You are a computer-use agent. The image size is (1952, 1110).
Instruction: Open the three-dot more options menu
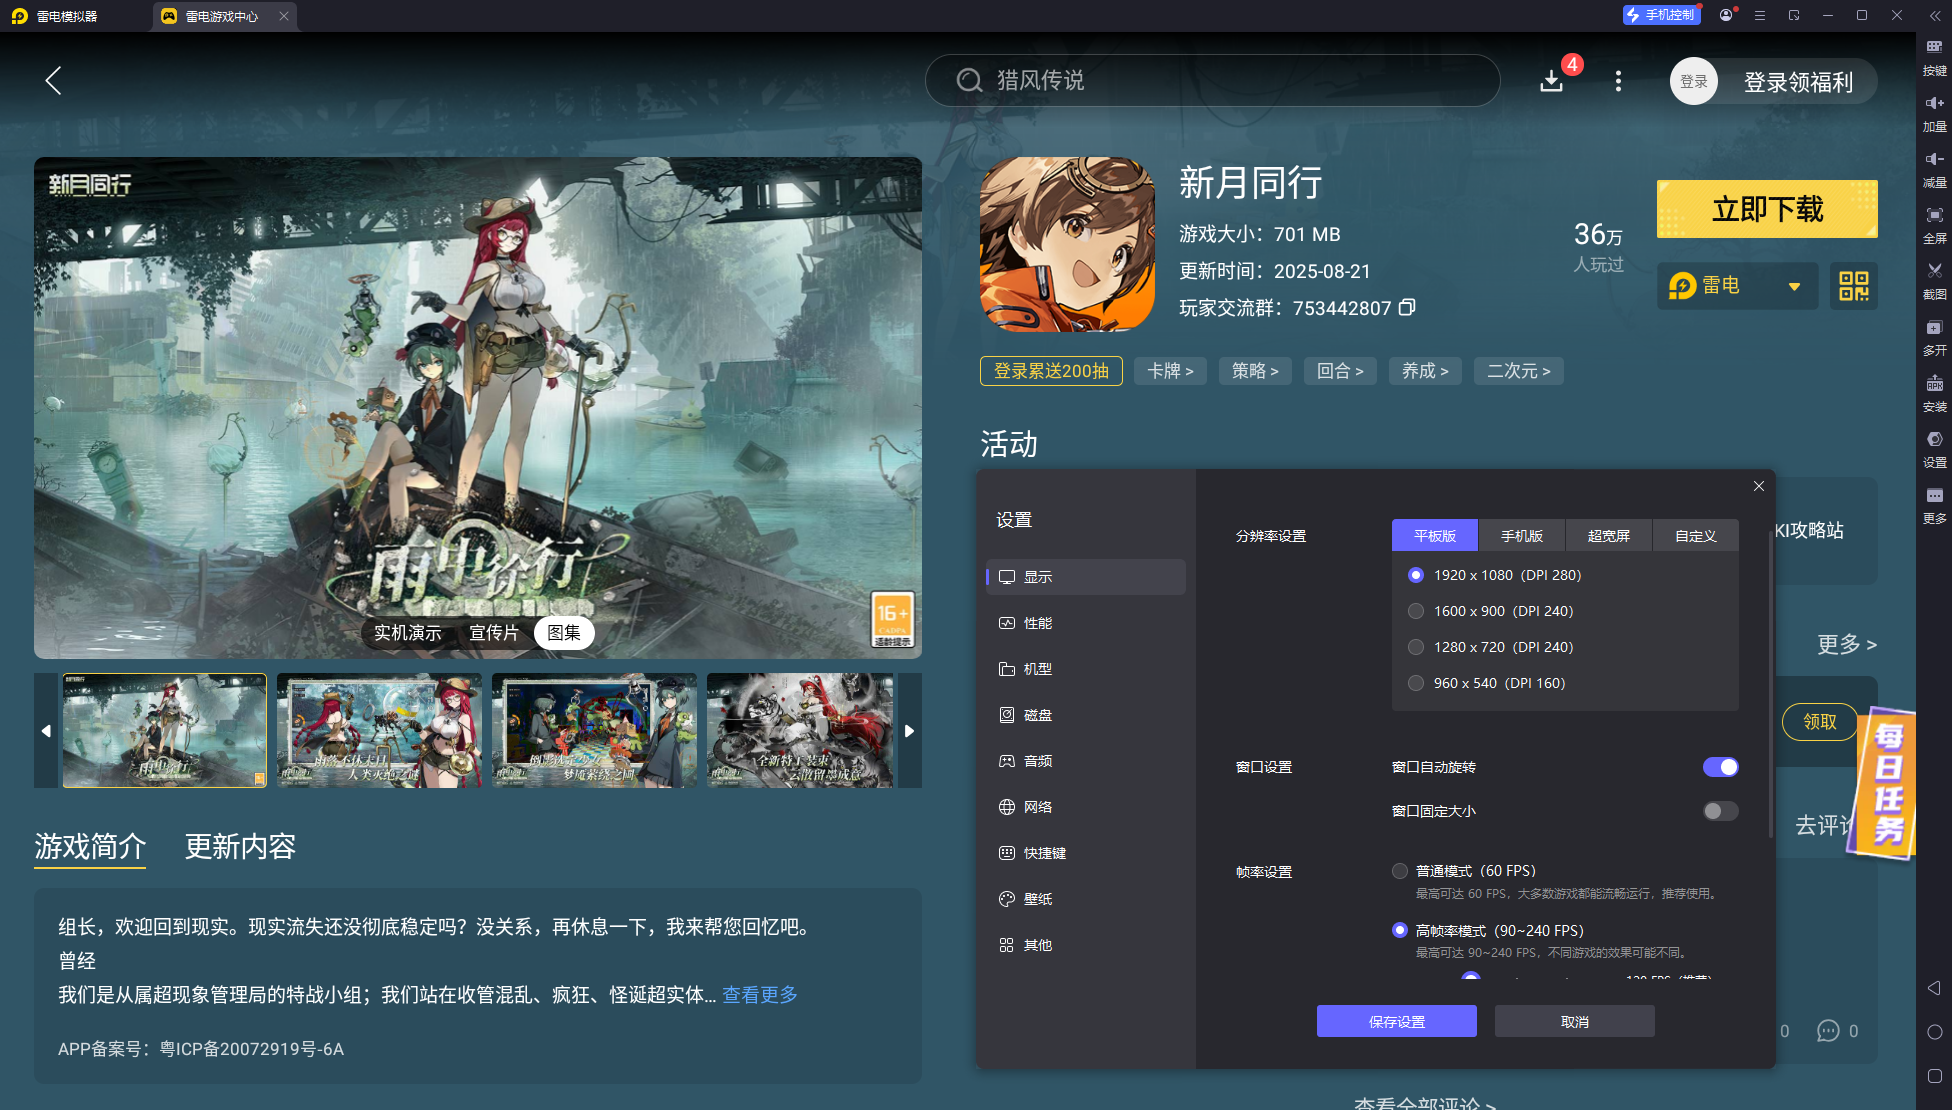(1618, 81)
